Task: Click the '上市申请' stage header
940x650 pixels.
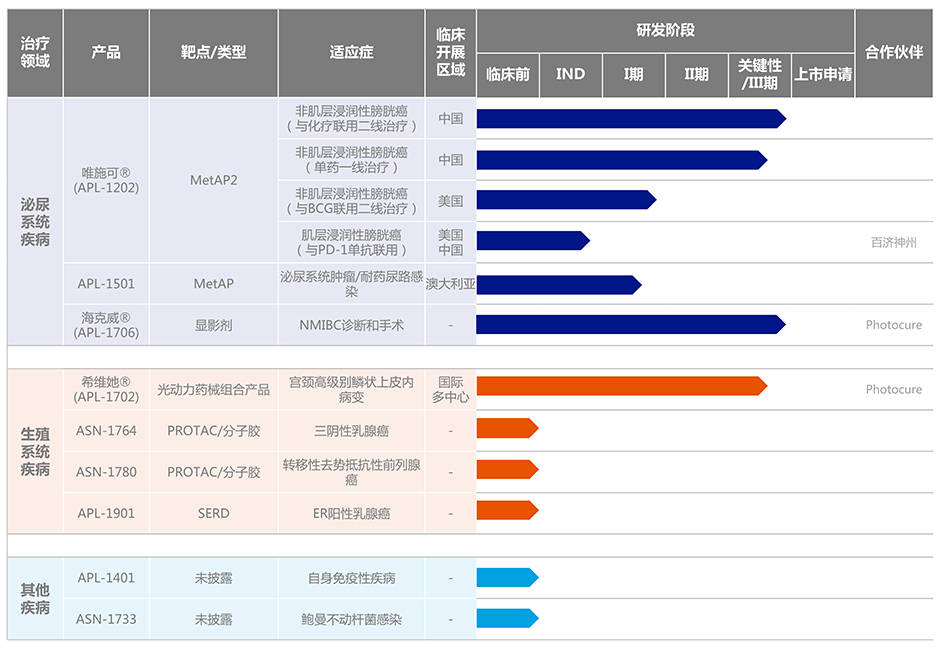Action: click(823, 75)
